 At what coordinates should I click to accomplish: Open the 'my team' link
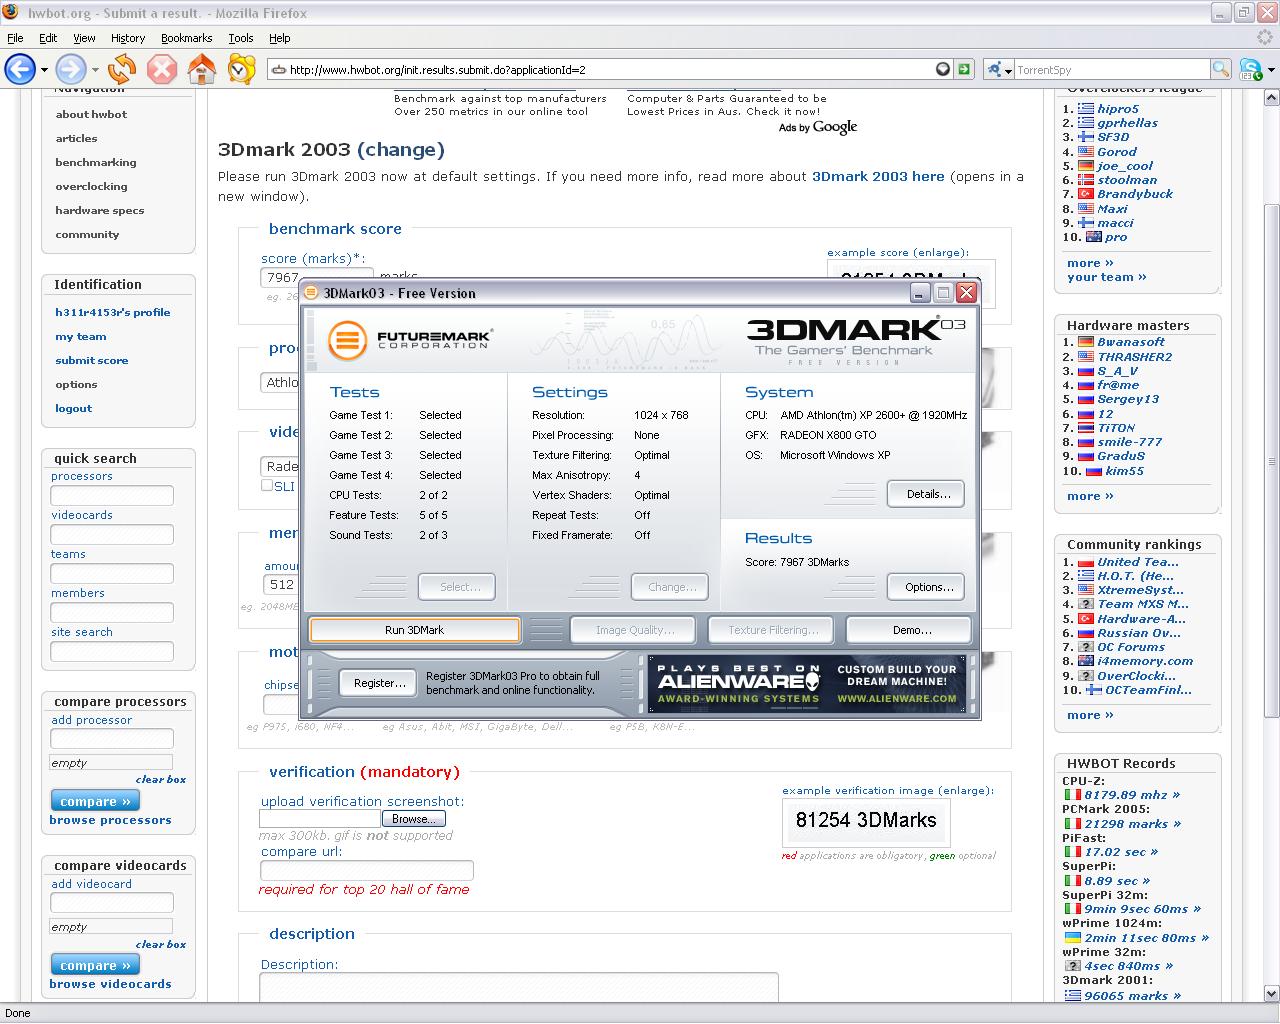point(80,336)
